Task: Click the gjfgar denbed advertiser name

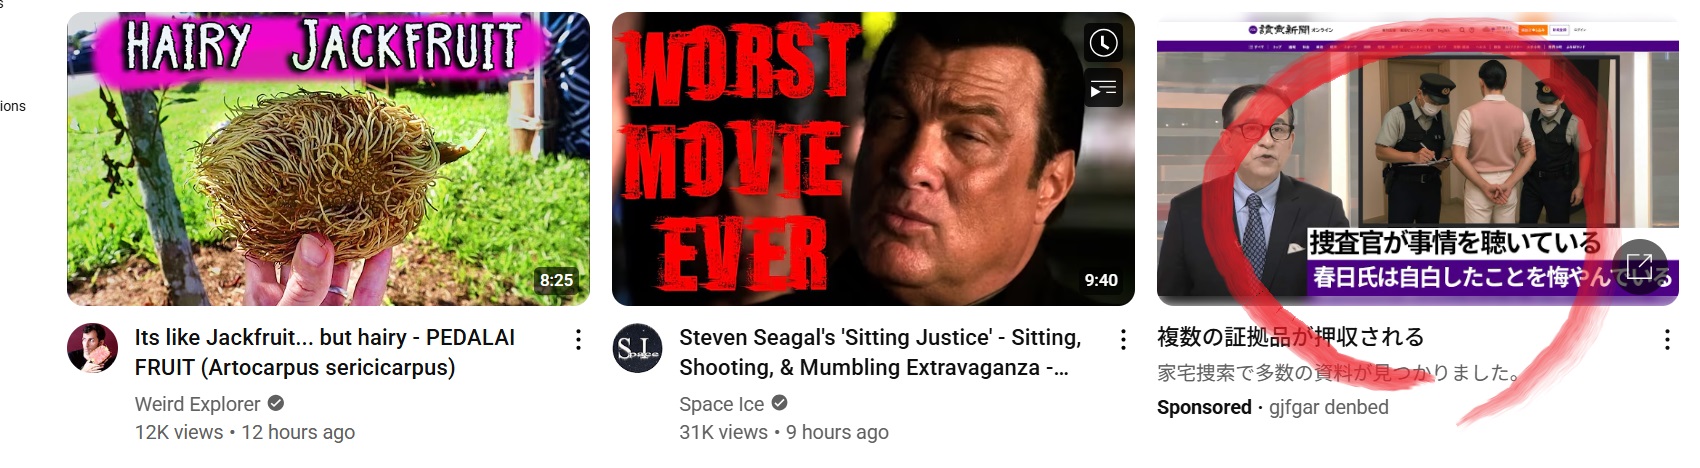Action: point(1329,407)
